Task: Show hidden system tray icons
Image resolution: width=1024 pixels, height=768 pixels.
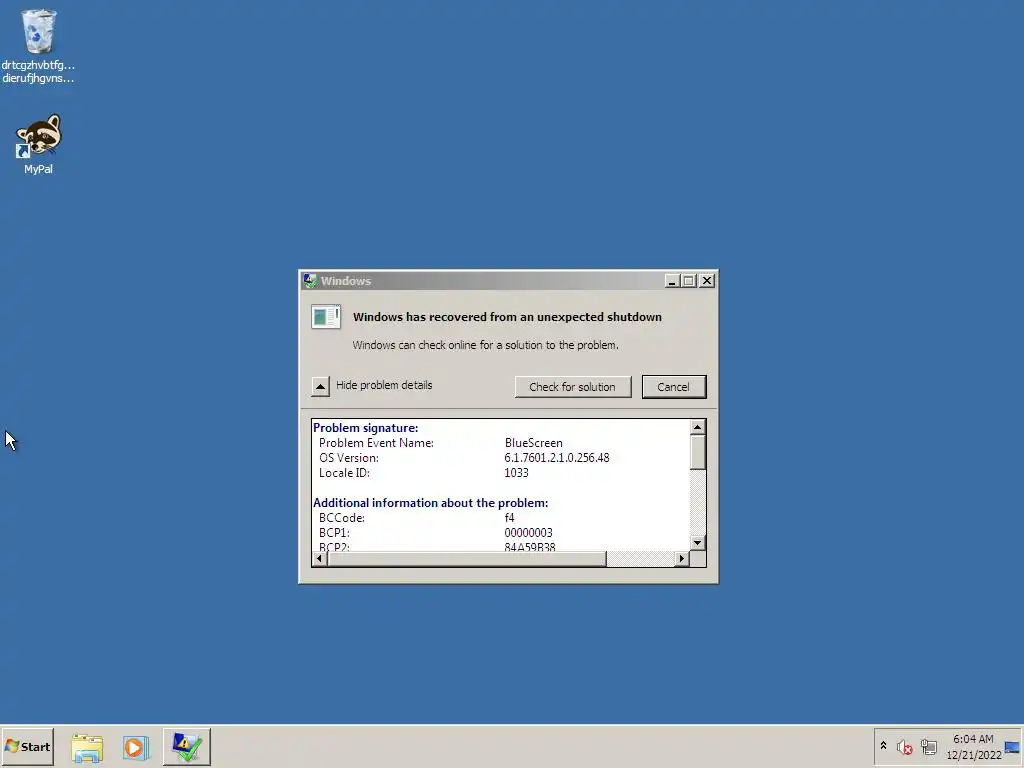Action: click(884, 746)
